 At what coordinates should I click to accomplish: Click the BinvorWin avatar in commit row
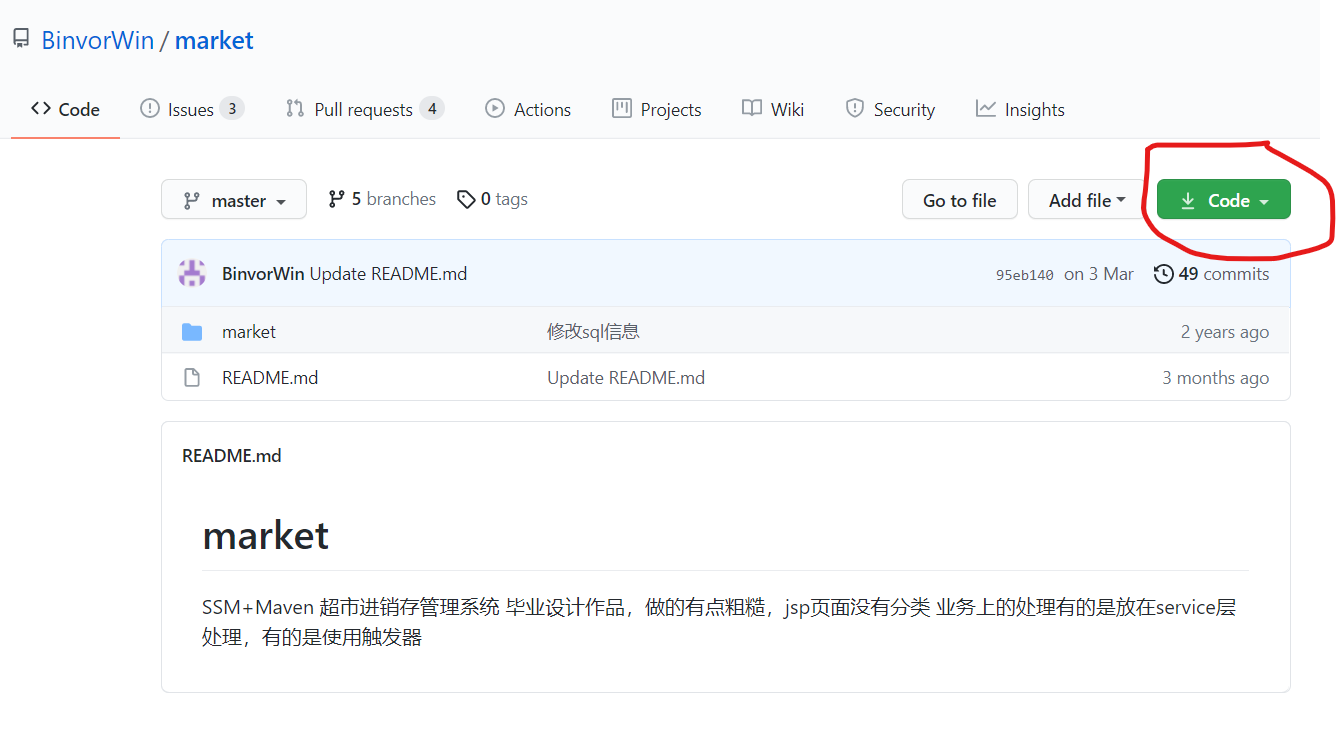tap(192, 273)
